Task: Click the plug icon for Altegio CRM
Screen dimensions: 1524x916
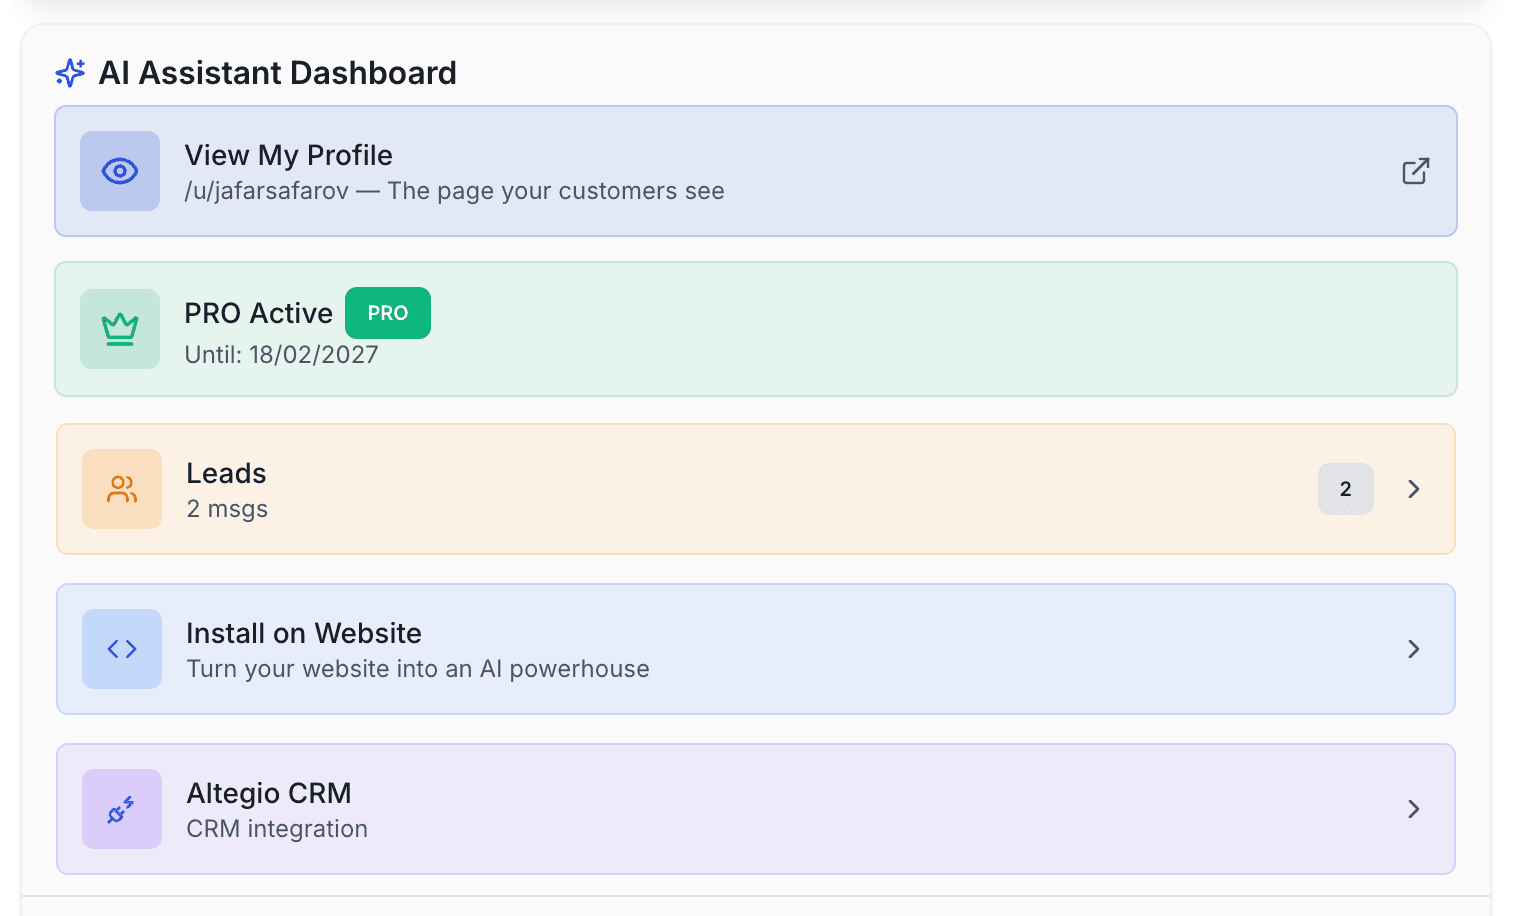Action: point(122,809)
